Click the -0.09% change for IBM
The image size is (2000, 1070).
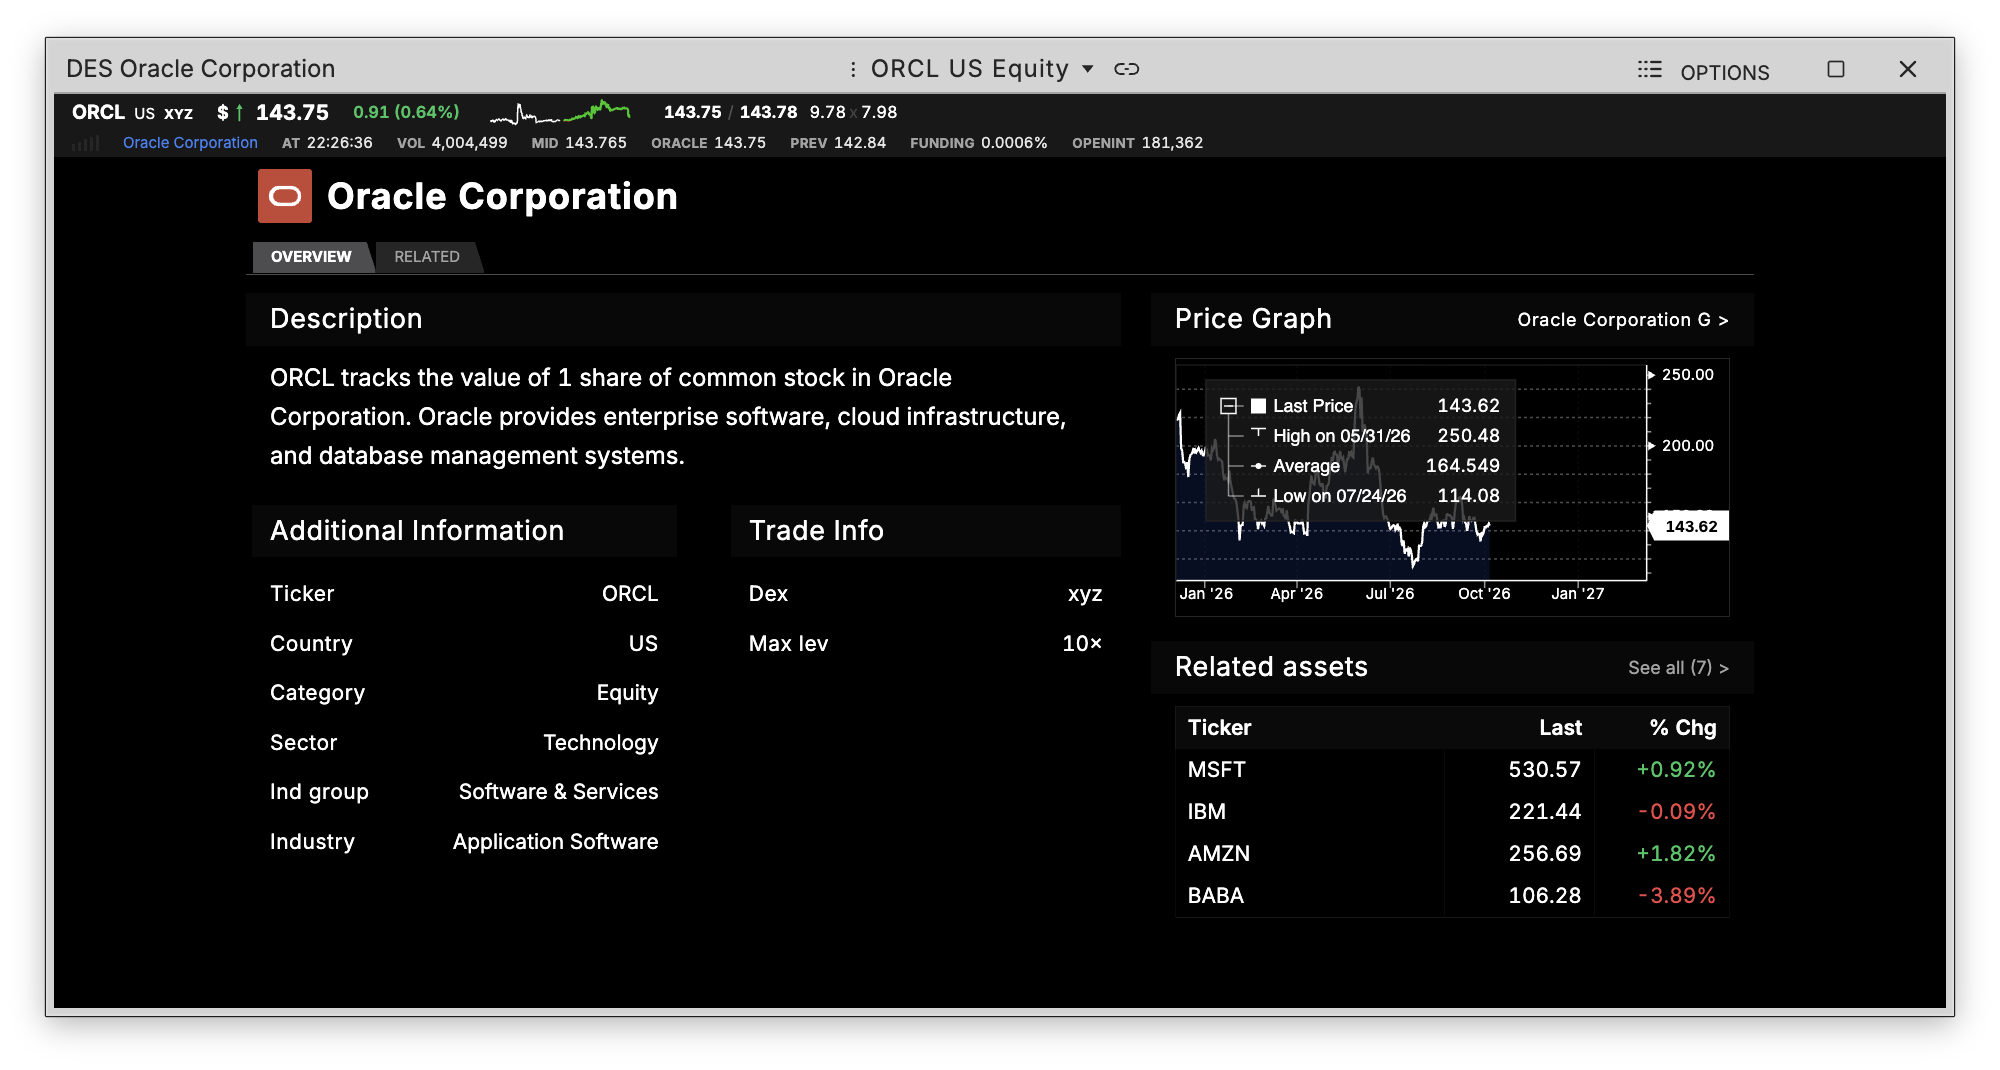(1677, 812)
